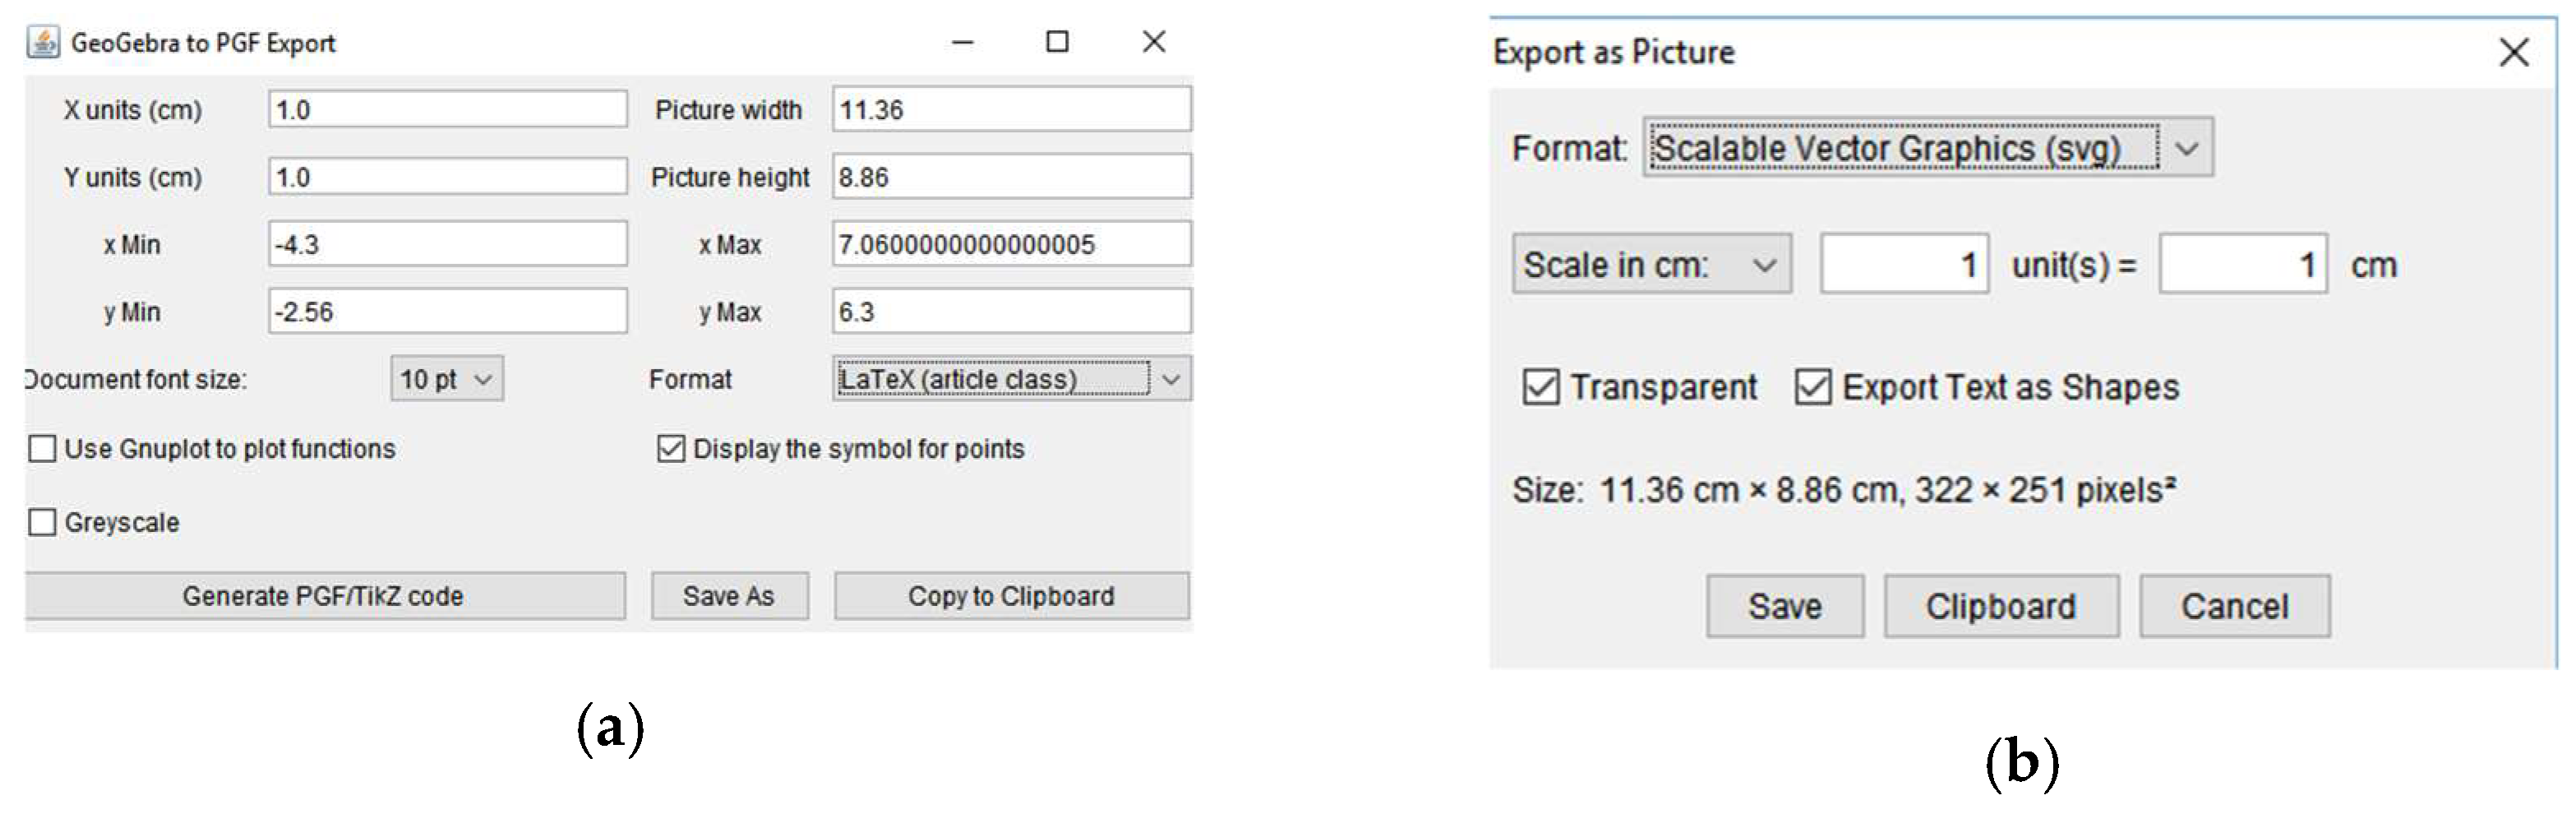
Task: Expand the Scalable Vector Graphics format dropdown
Action: (x=1927, y=148)
